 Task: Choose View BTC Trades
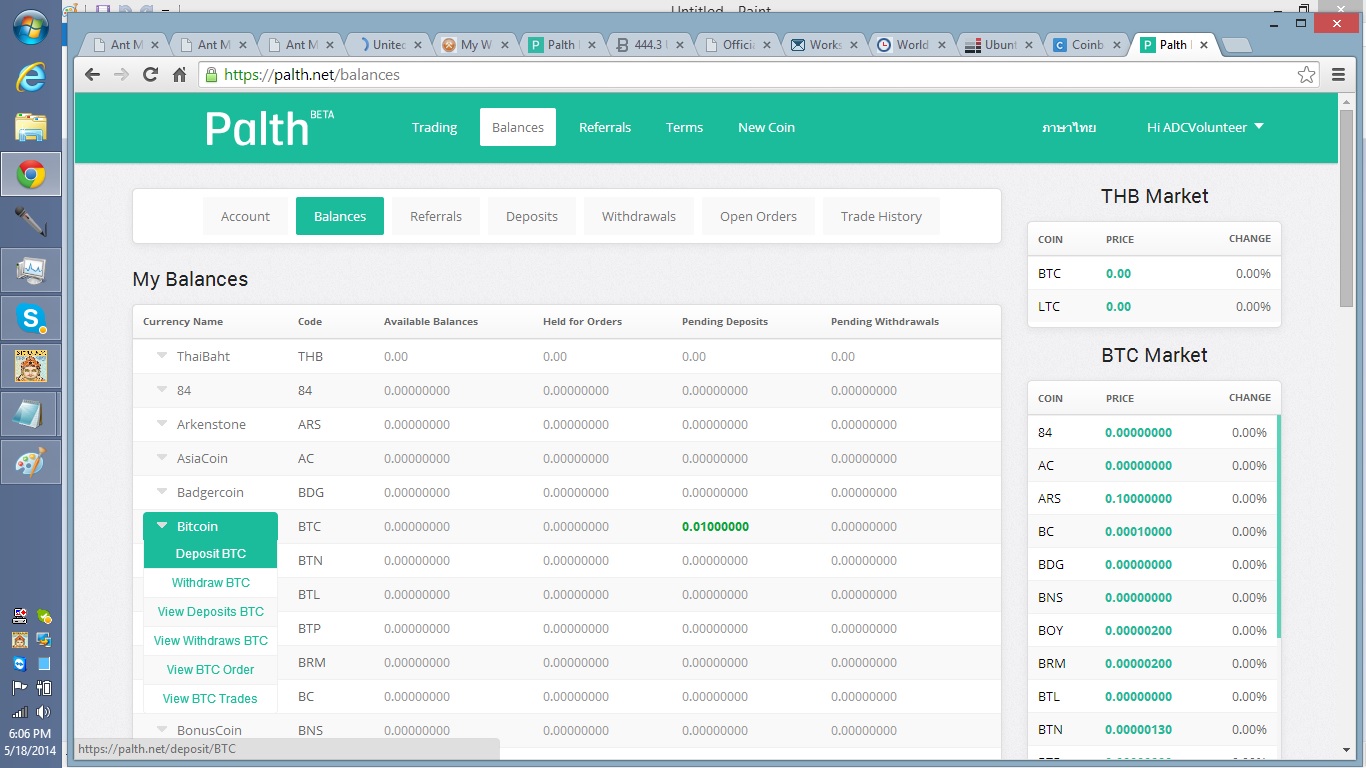[x=210, y=698]
